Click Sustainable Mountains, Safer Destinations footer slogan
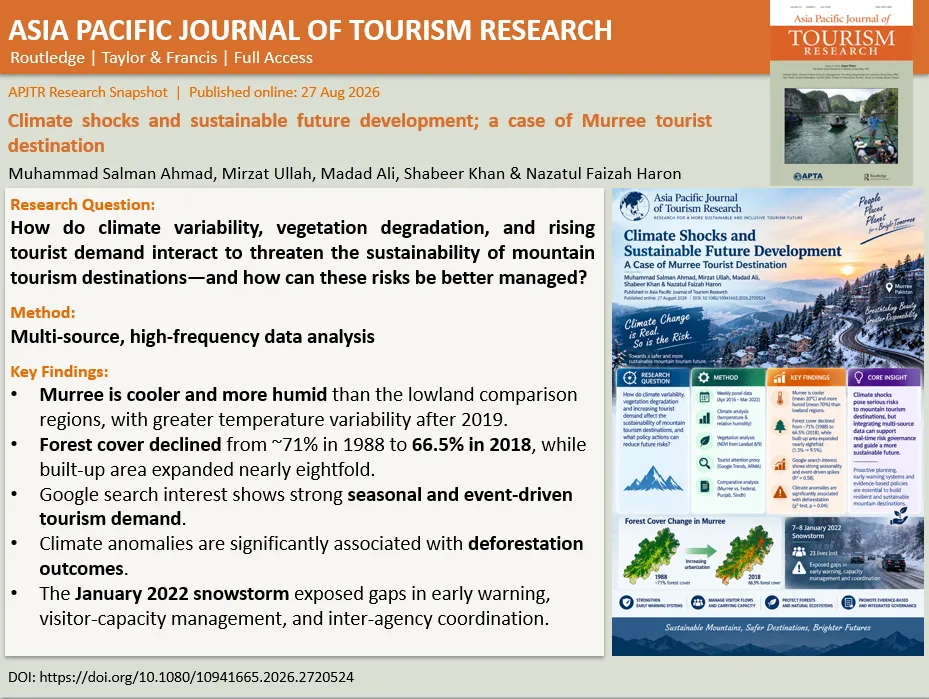929x699 pixels. tap(767, 627)
